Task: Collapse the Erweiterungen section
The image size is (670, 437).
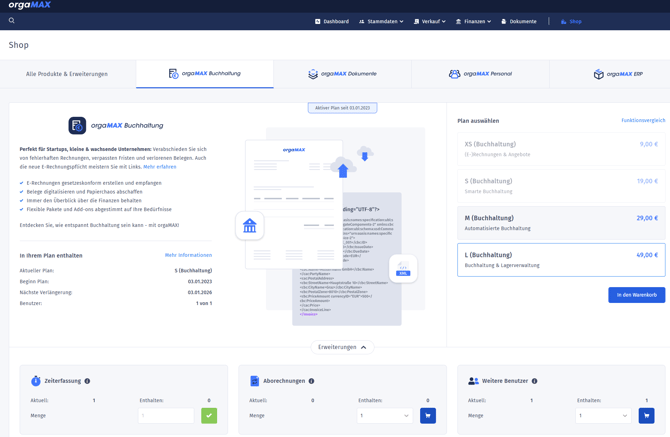Action: [342, 347]
